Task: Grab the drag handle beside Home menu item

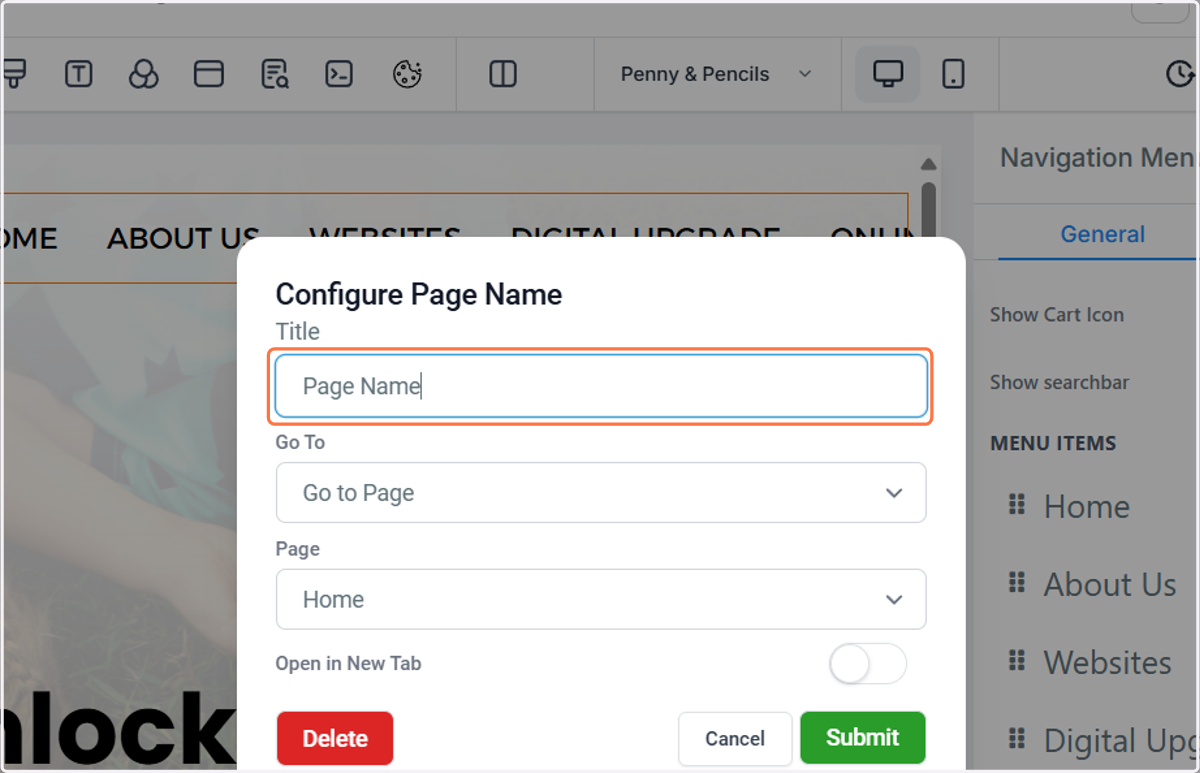Action: tap(1017, 505)
